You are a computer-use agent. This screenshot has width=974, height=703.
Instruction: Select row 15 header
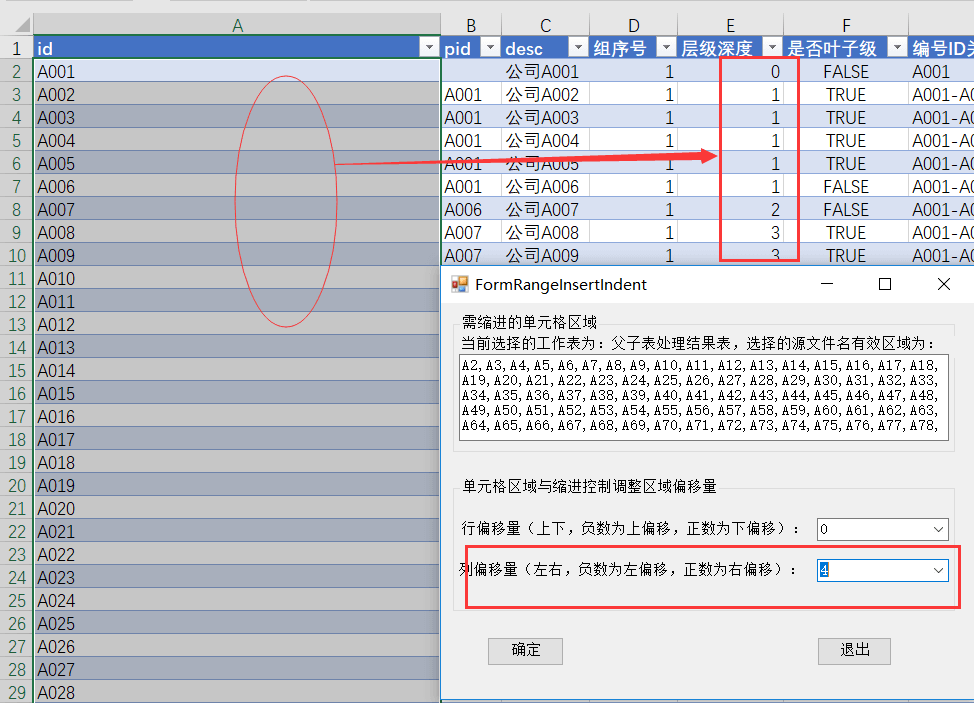pos(17,371)
